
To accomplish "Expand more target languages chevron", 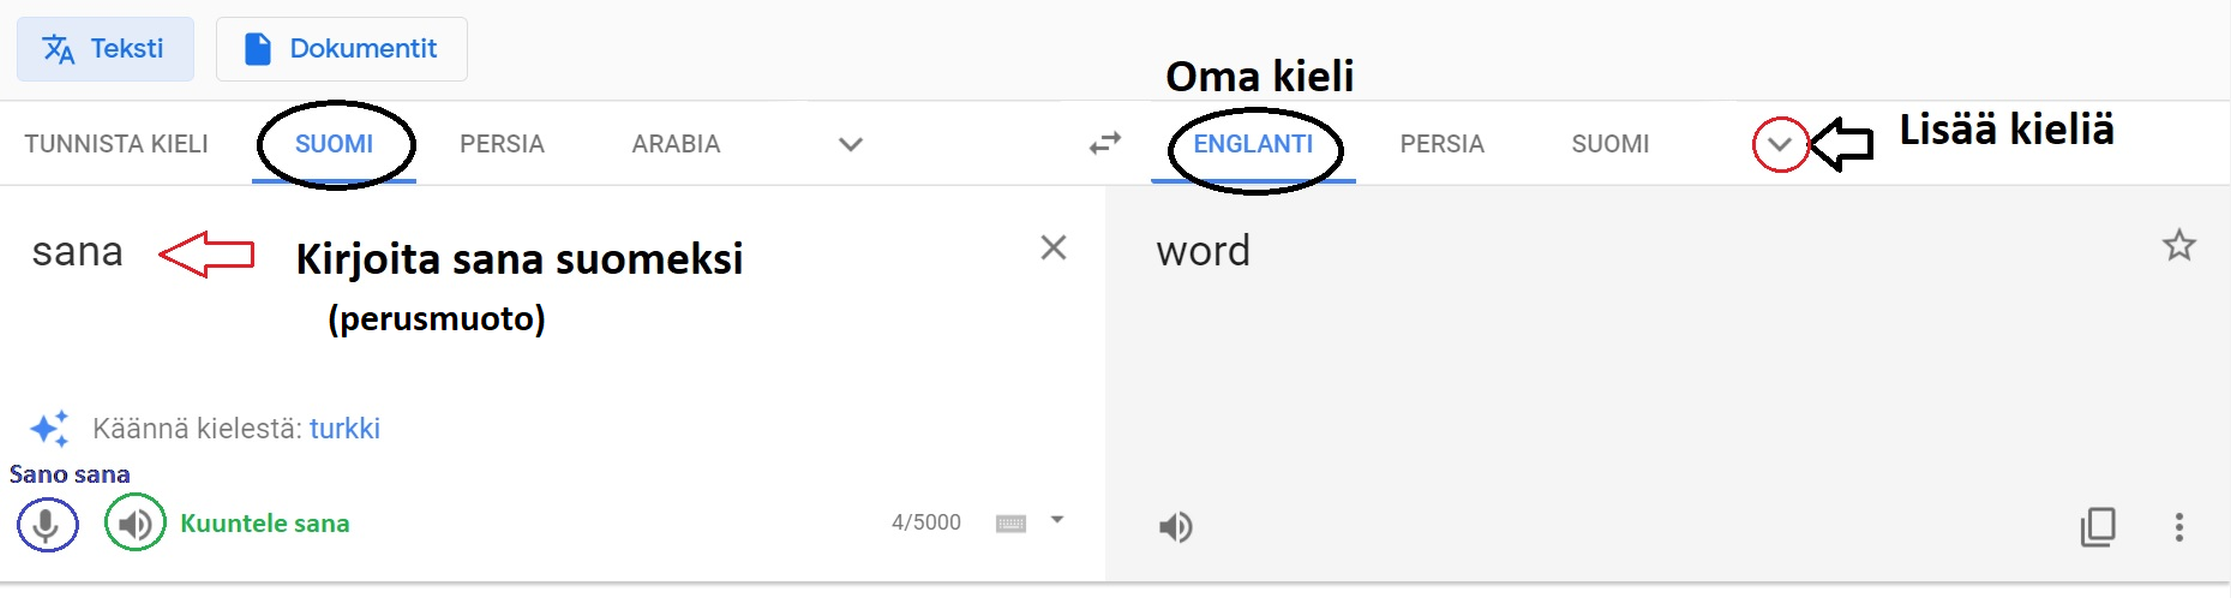I will (x=1779, y=144).
